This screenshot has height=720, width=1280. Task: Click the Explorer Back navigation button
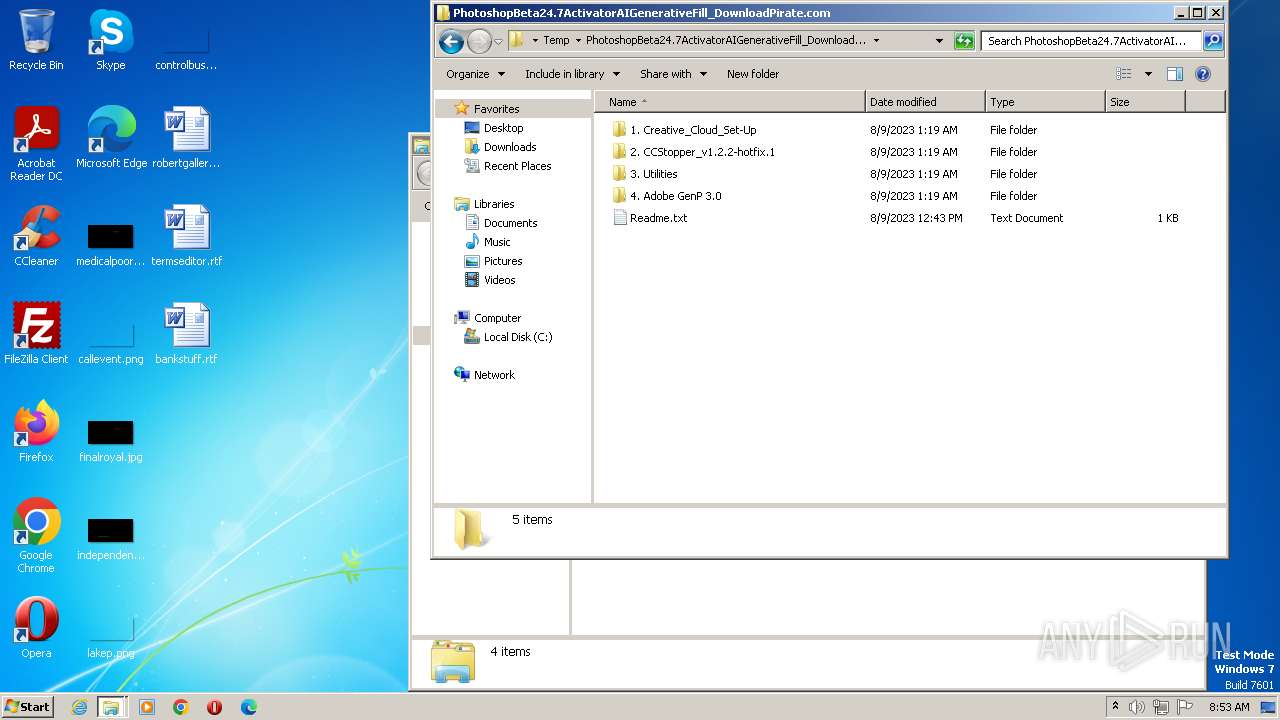pyautogui.click(x=451, y=41)
